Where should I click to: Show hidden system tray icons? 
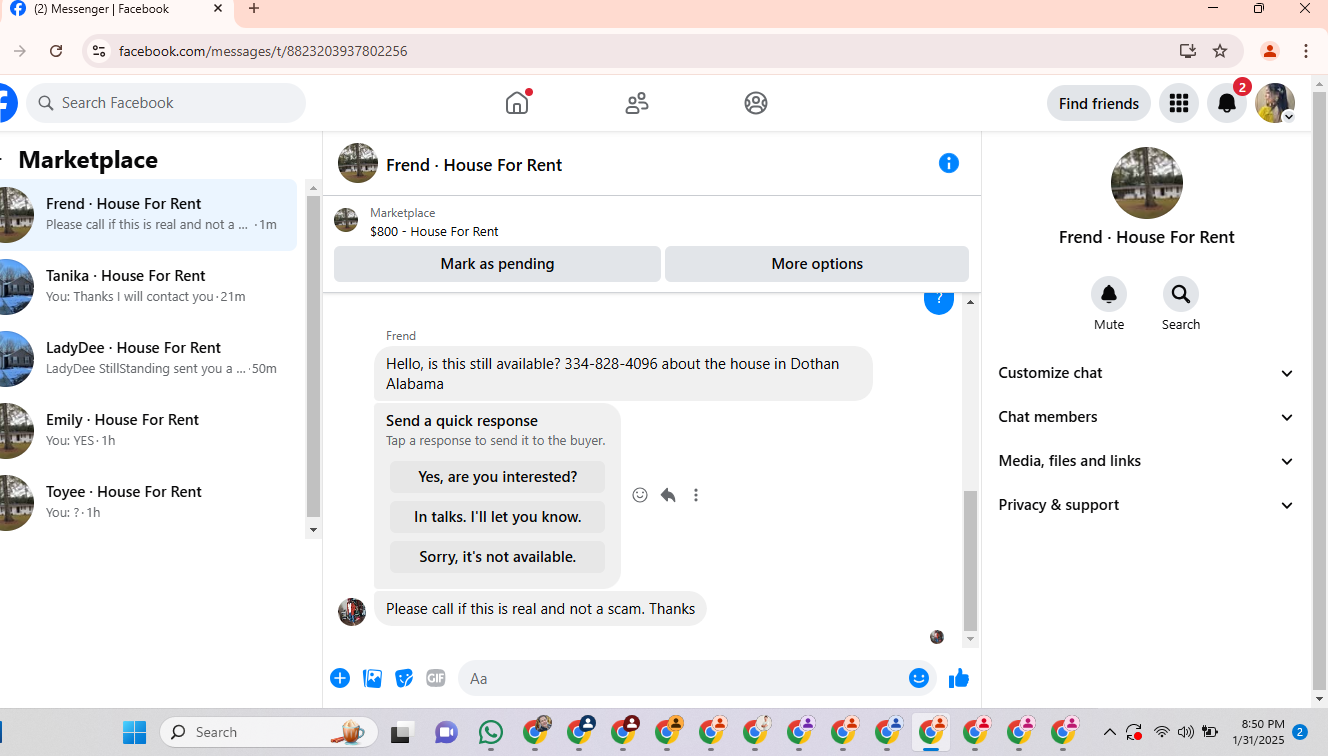coord(1109,732)
